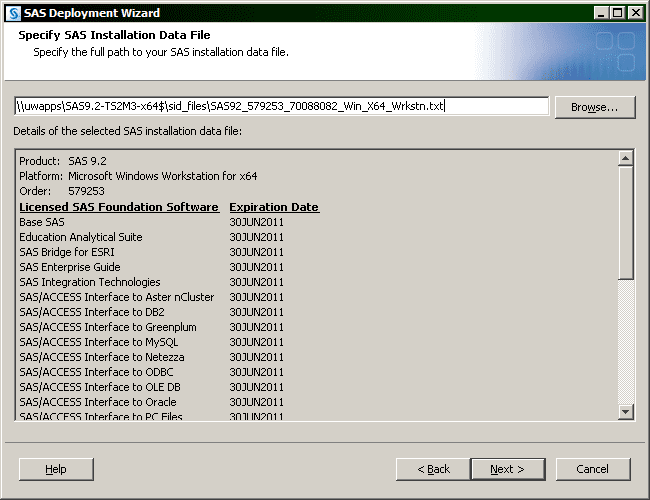Click the 'Specify SAS Installation Data File' heading
Image resolution: width=650 pixels, height=500 pixels.
tap(114, 35)
